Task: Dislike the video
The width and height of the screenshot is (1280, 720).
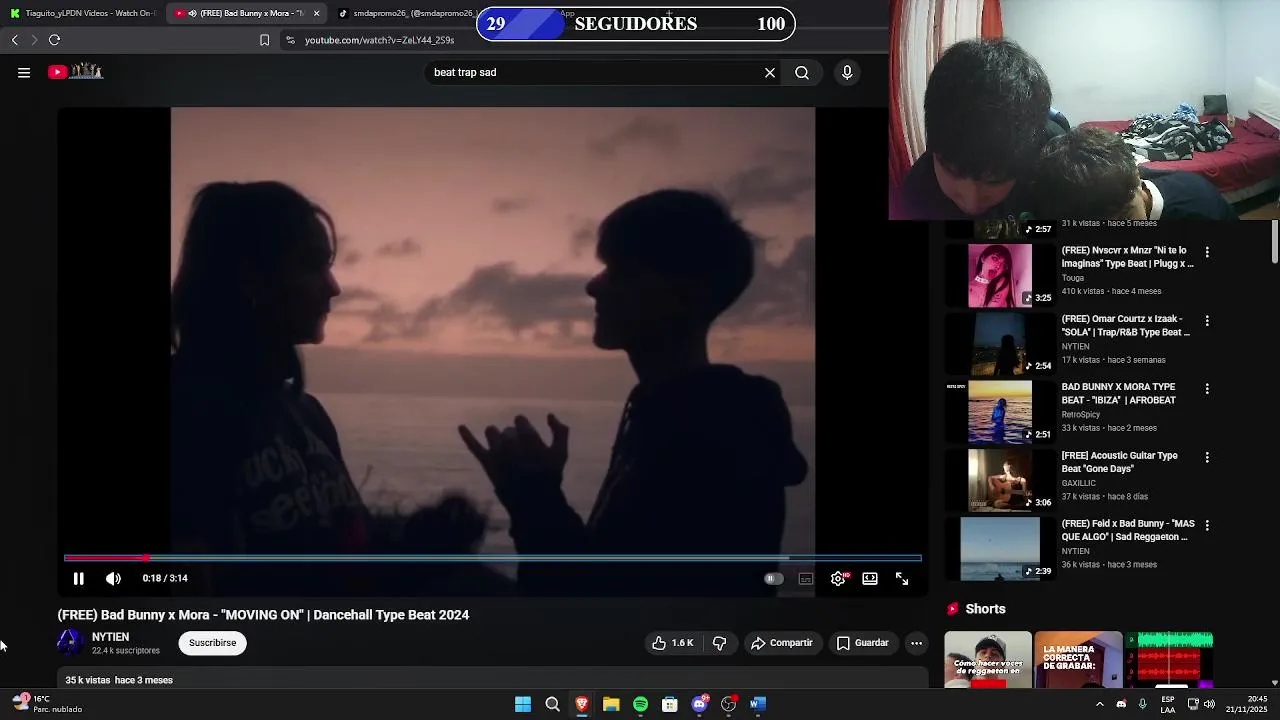Action: pyautogui.click(x=719, y=643)
